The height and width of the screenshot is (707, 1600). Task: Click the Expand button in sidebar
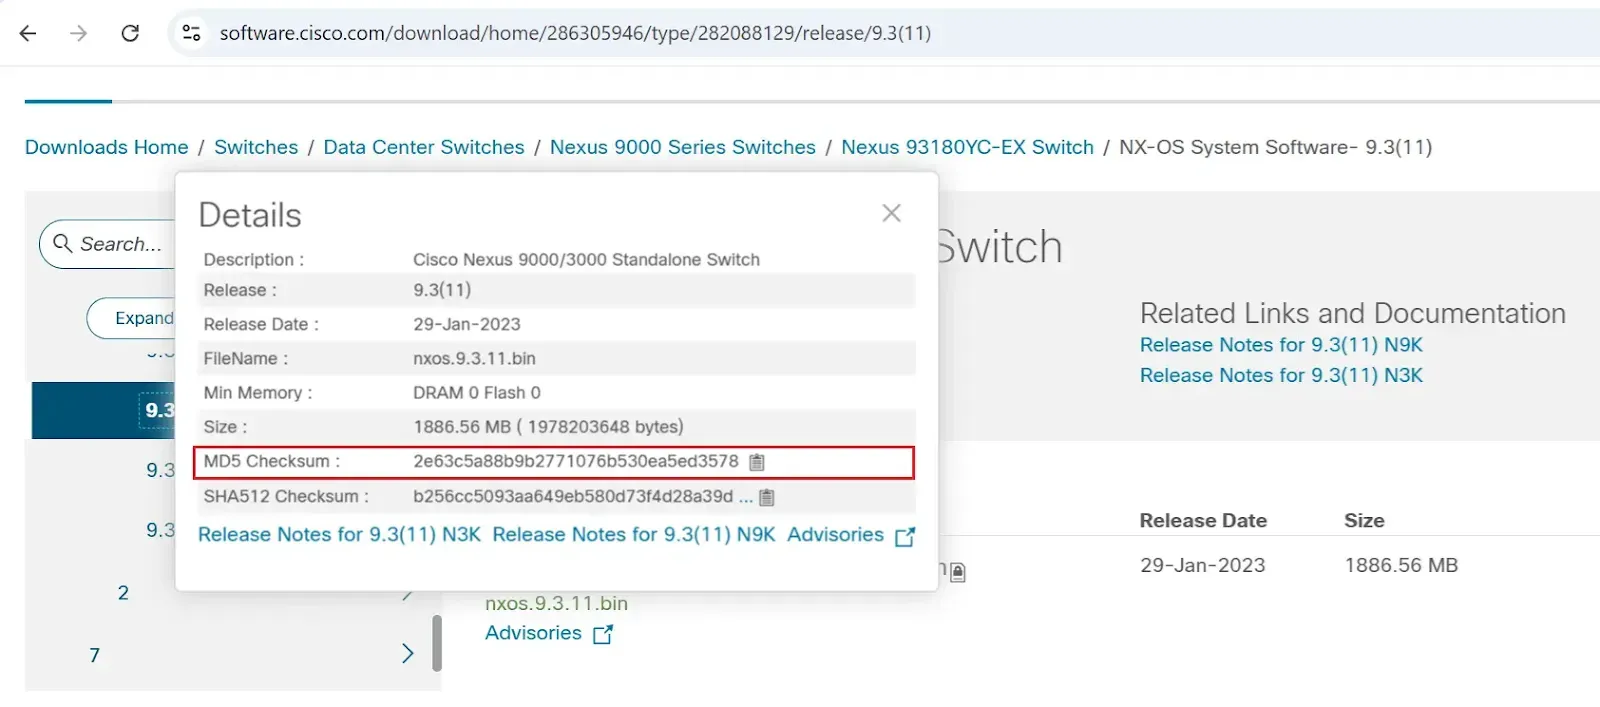[x=131, y=318]
